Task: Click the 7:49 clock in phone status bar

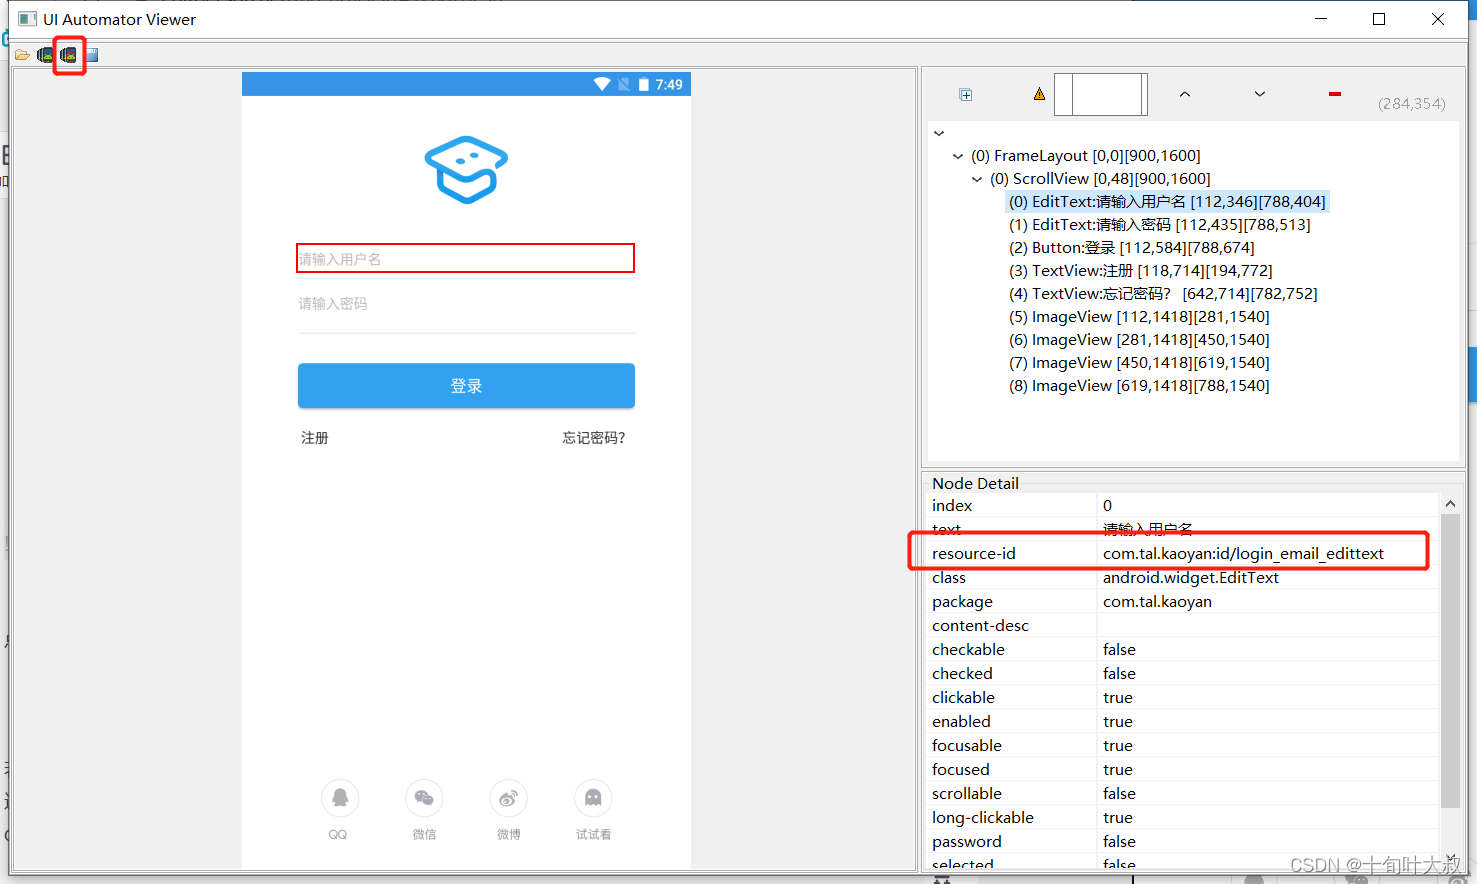Action: 669,85
